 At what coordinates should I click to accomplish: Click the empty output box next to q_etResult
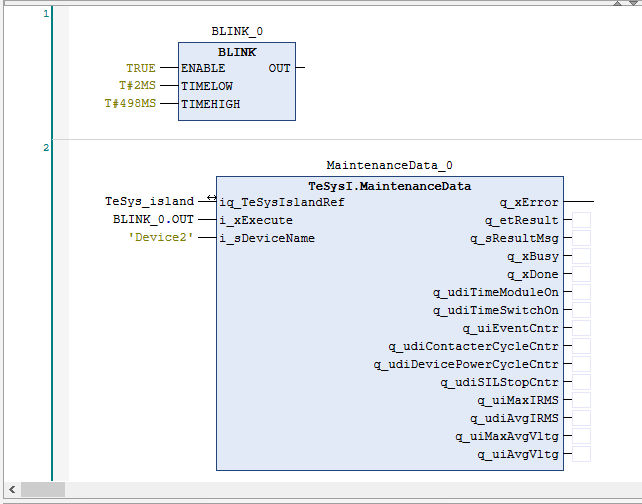tap(581, 220)
